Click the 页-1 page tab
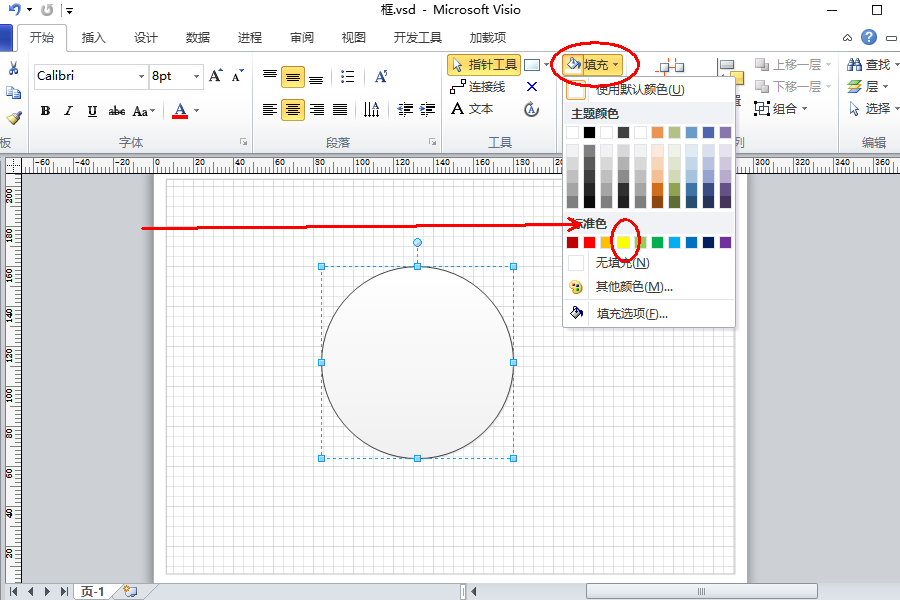 92,590
